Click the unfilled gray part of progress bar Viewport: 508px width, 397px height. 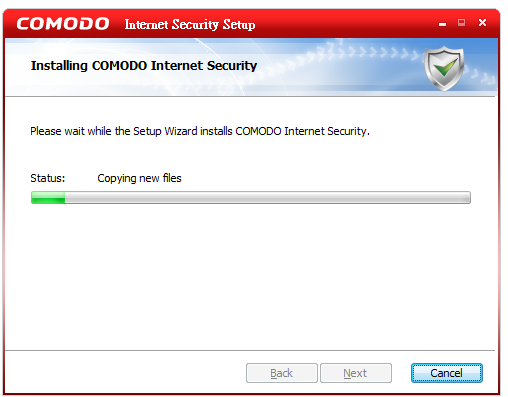pyautogui.click(x=268, y=197)
